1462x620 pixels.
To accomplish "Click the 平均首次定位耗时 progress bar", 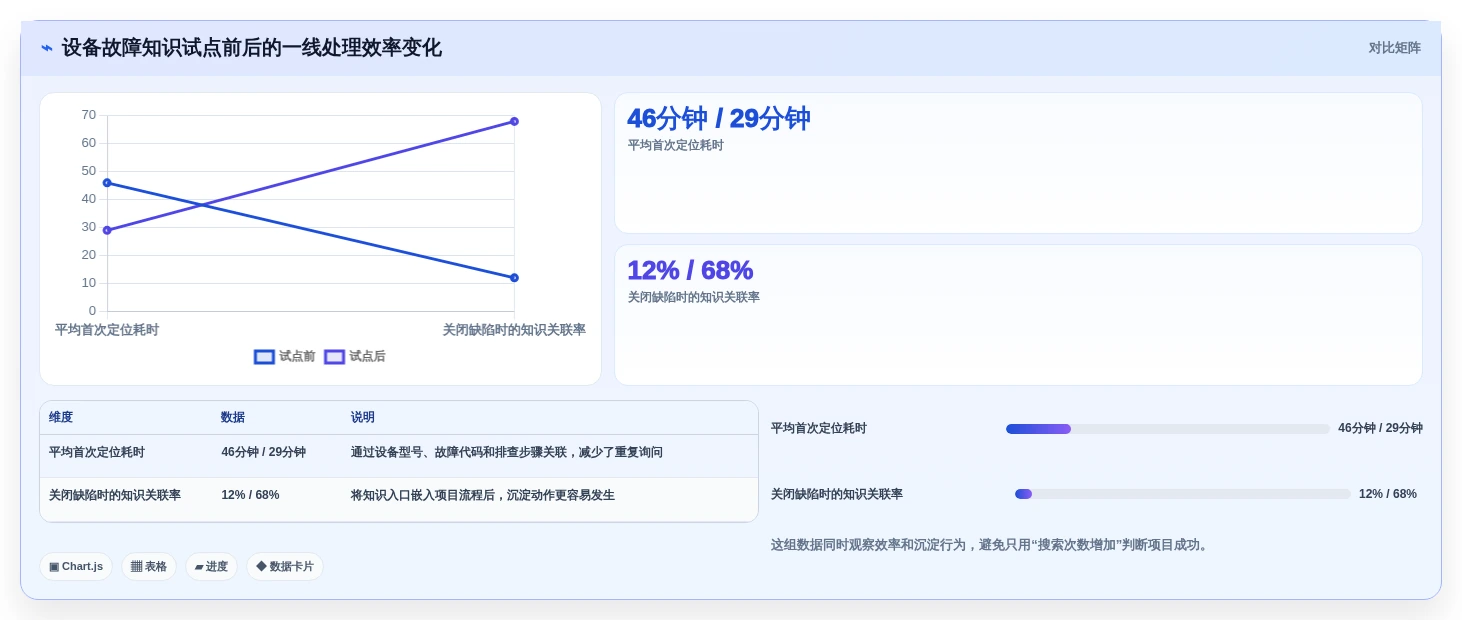I will pyautogui.click(x=1168, y=429).
